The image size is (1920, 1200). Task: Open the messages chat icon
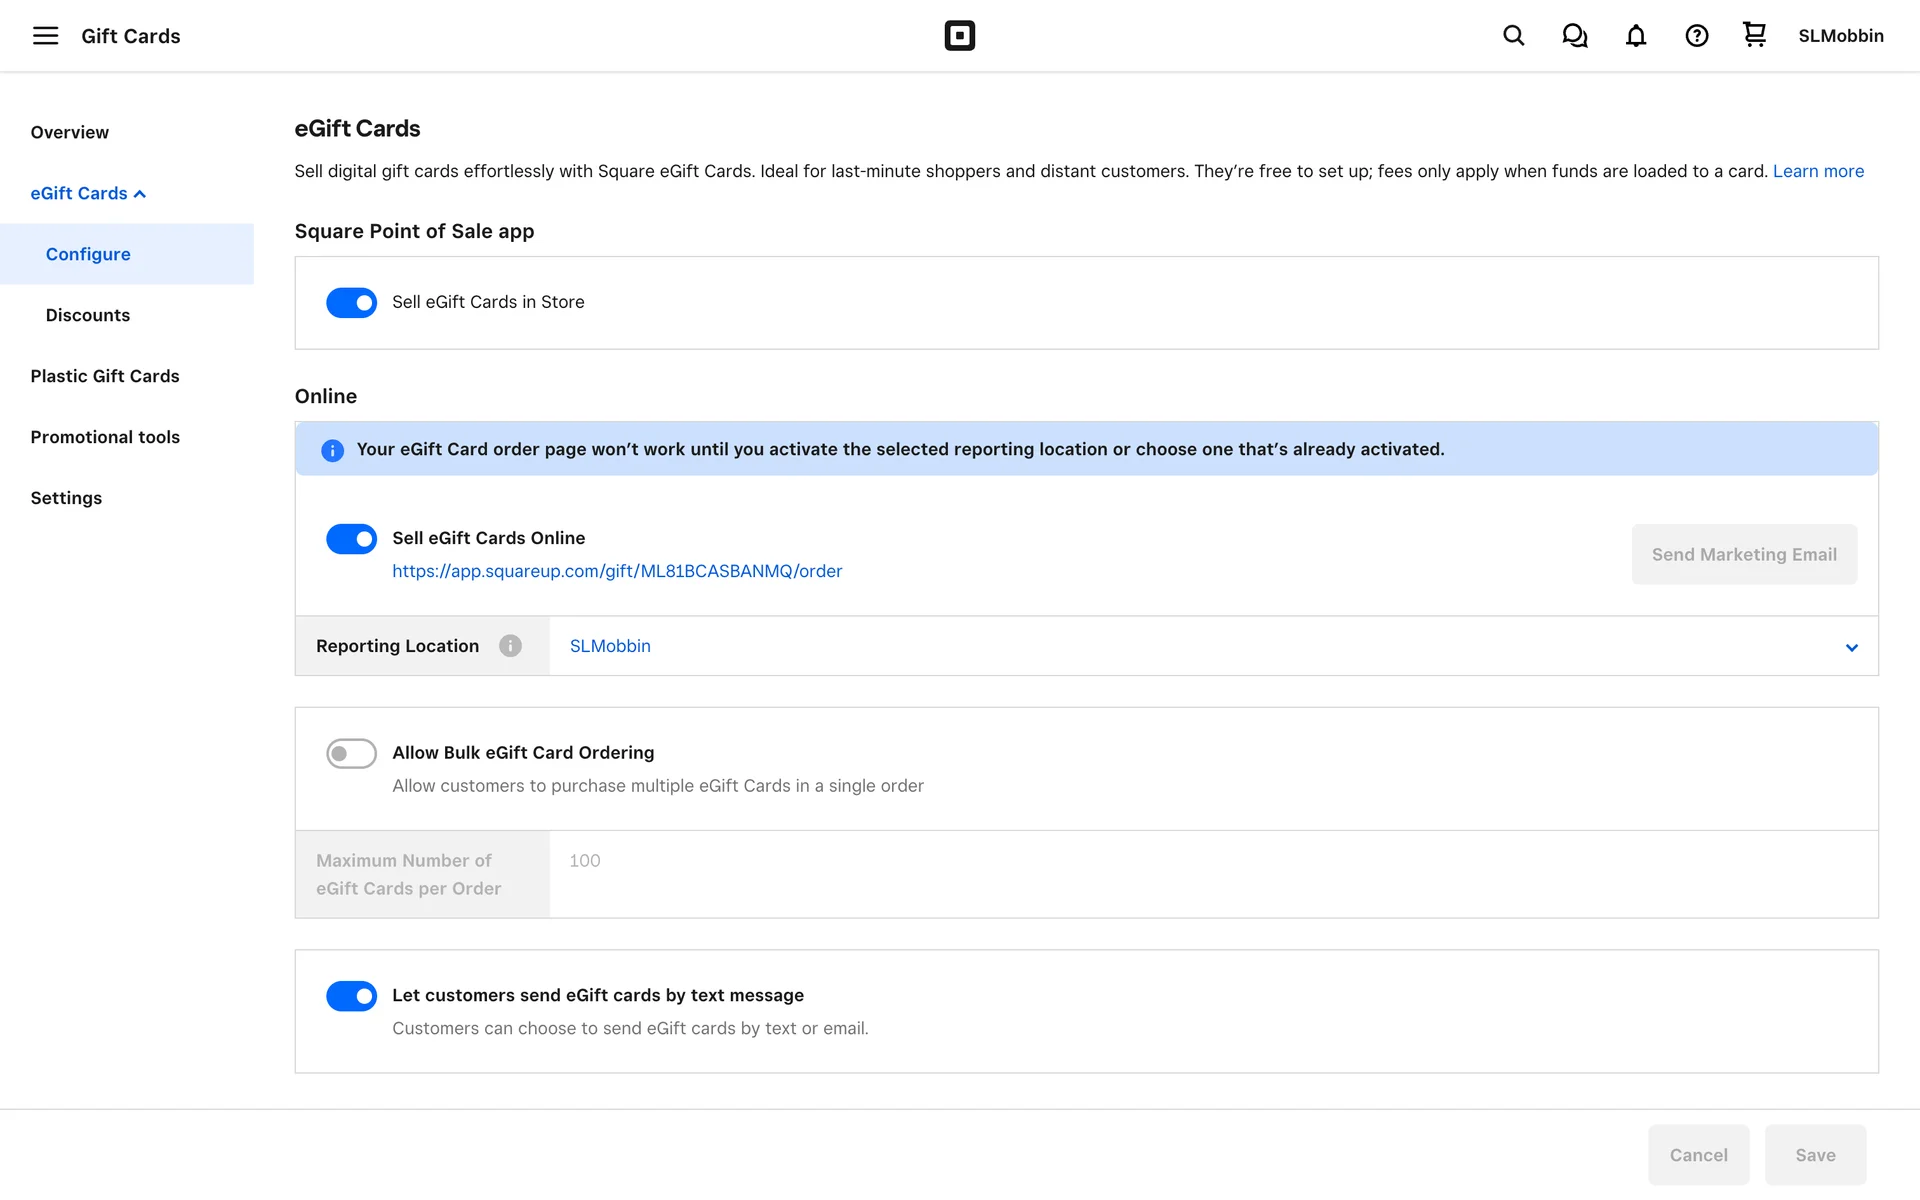1574,36
